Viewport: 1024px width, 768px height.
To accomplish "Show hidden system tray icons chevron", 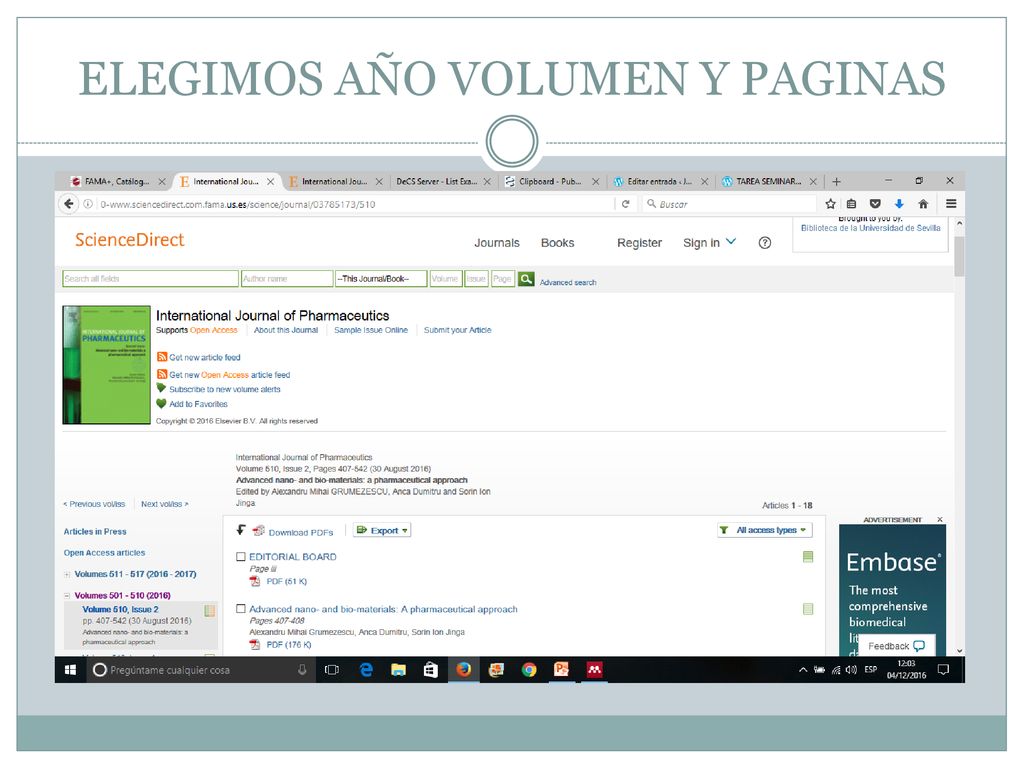I will tap(803, 669).
